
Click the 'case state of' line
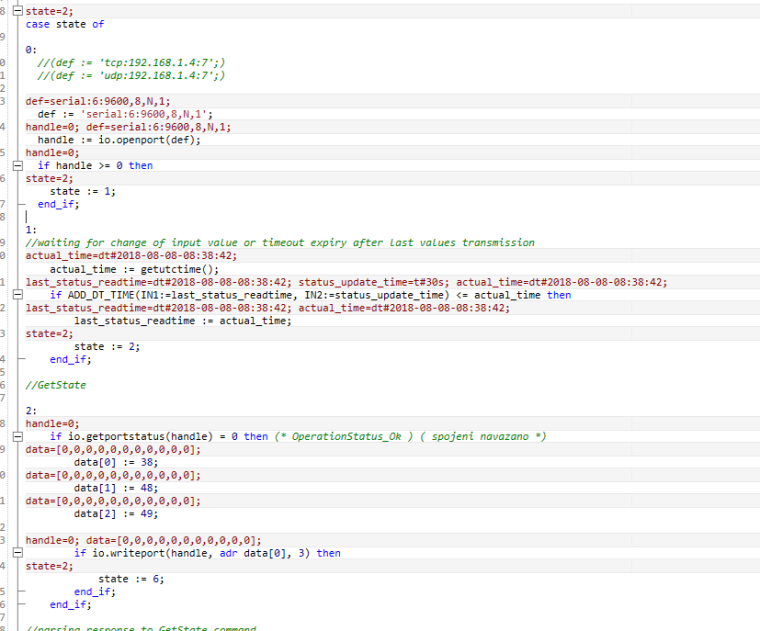pos(65,24)
